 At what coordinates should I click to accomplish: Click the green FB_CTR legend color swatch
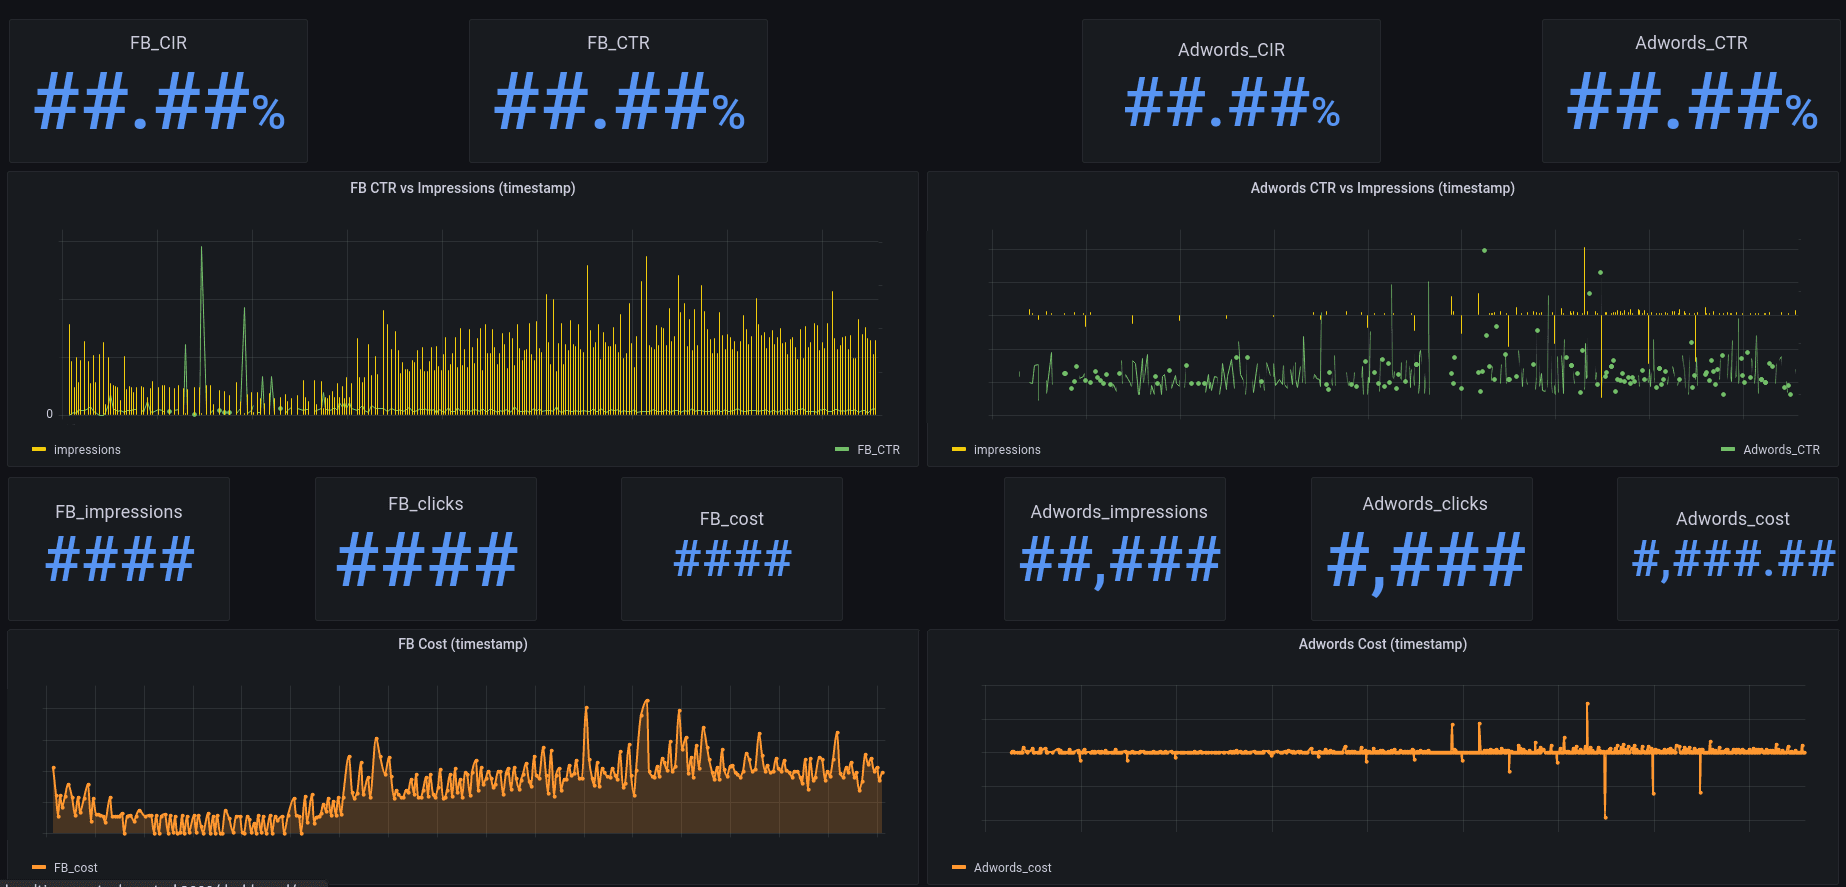(x=842, y=450)
